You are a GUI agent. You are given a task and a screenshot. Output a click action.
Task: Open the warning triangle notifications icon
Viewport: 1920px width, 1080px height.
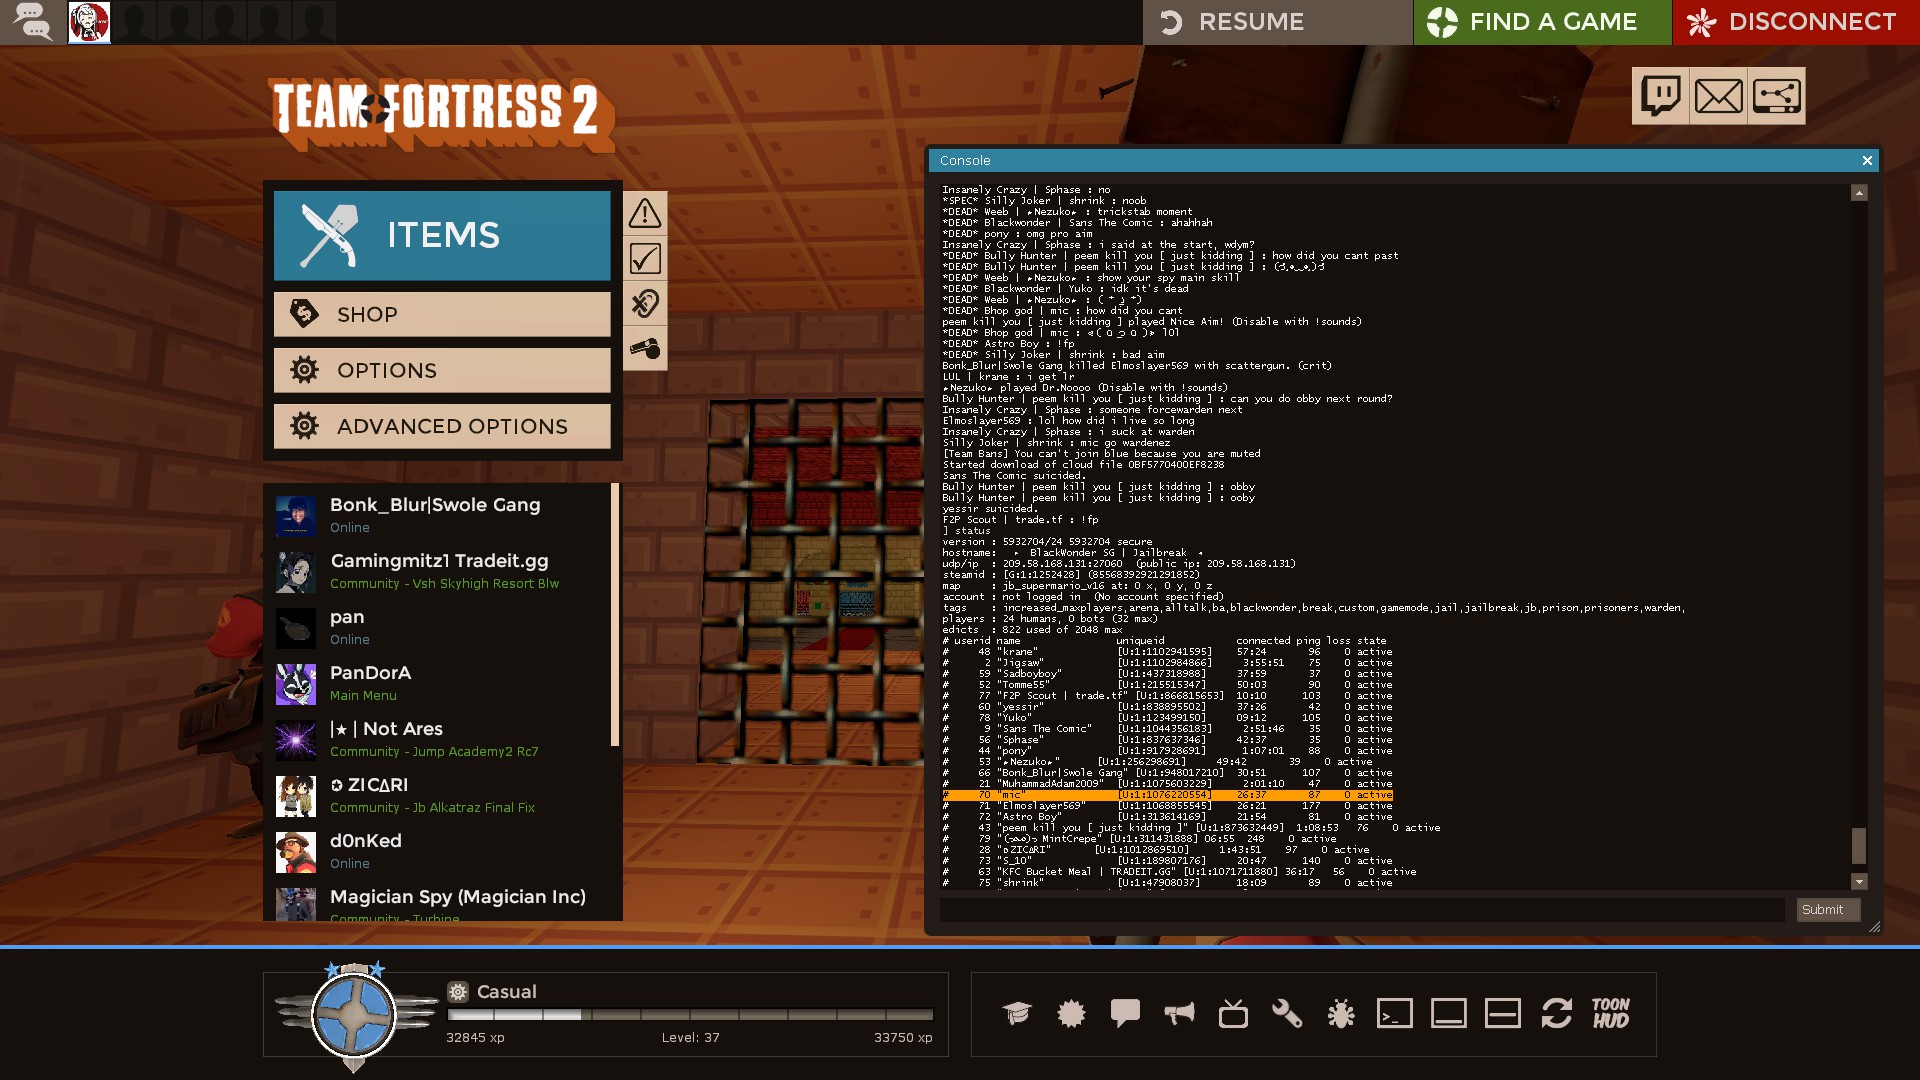645,213
